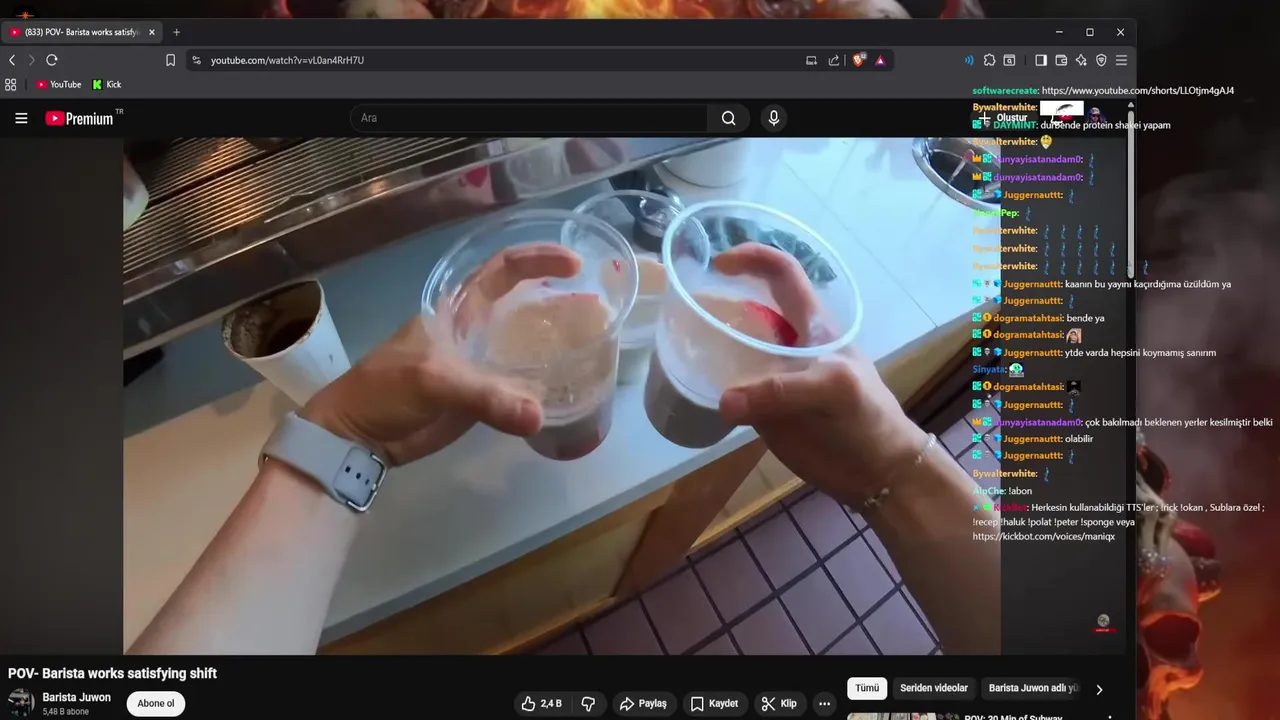The height and width of the screenshot is (720, 1280).
Task: Save the video using the Kaydet button
Action: coord(714,704)
